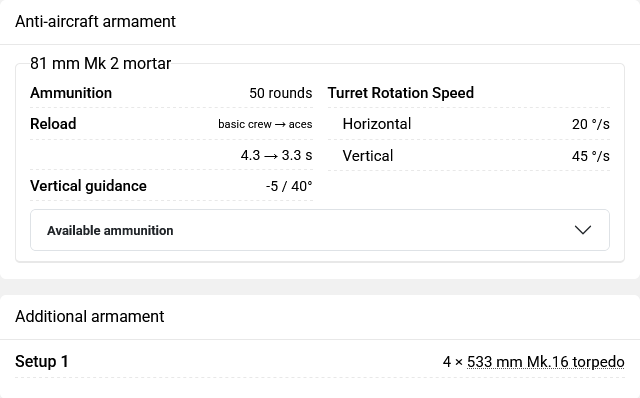Click the Horizontal rotation row label
The width and height of the screenshot is (640, 398).
377,124
